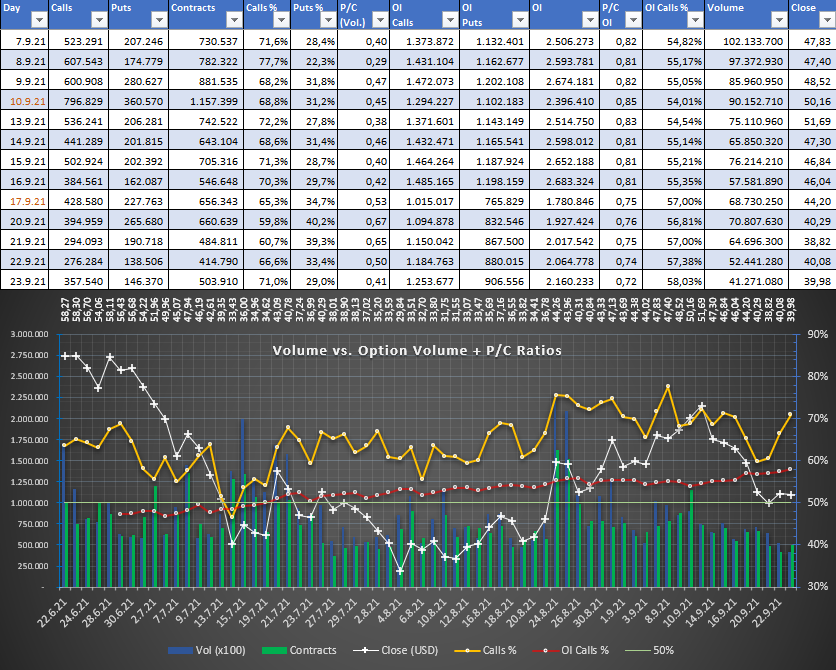Select the right axis label 90%
836x670 pixels.
tap(817, 334)
